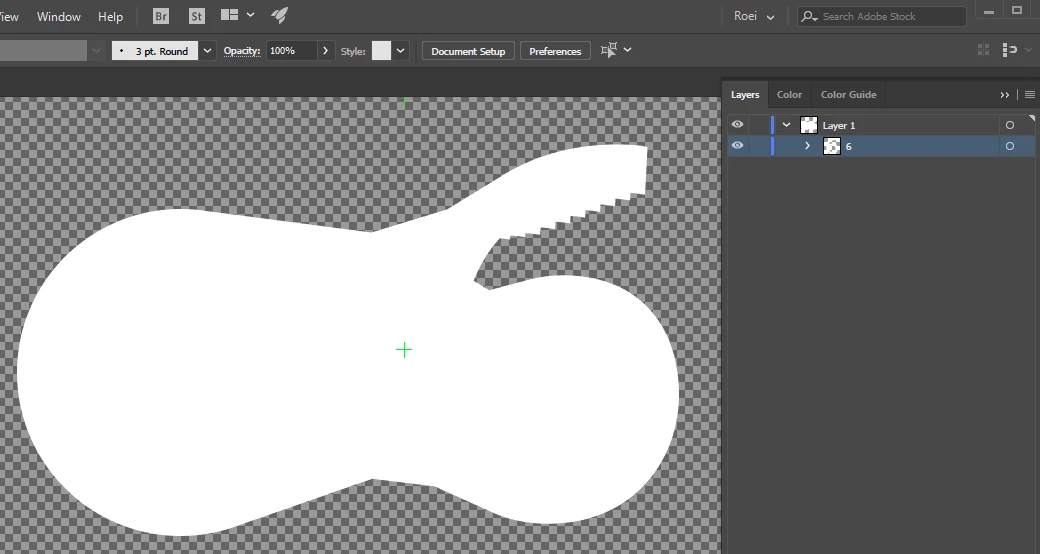Open Adobe Bridge with the Br icon

click(161, 16)
